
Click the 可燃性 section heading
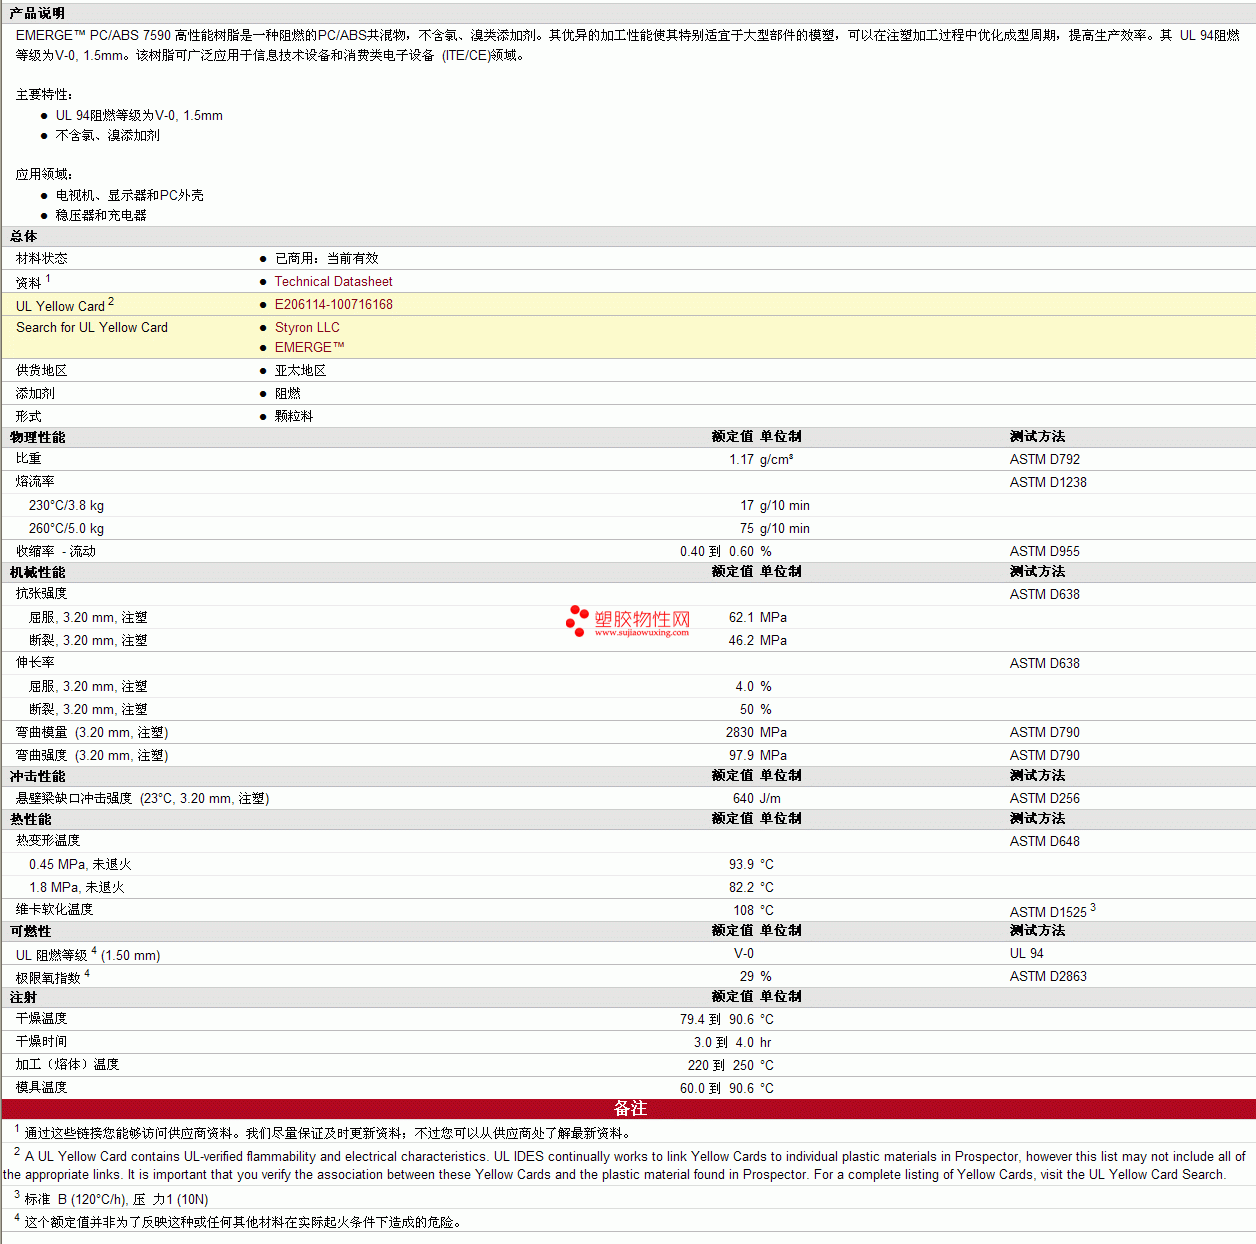point(30,932)
